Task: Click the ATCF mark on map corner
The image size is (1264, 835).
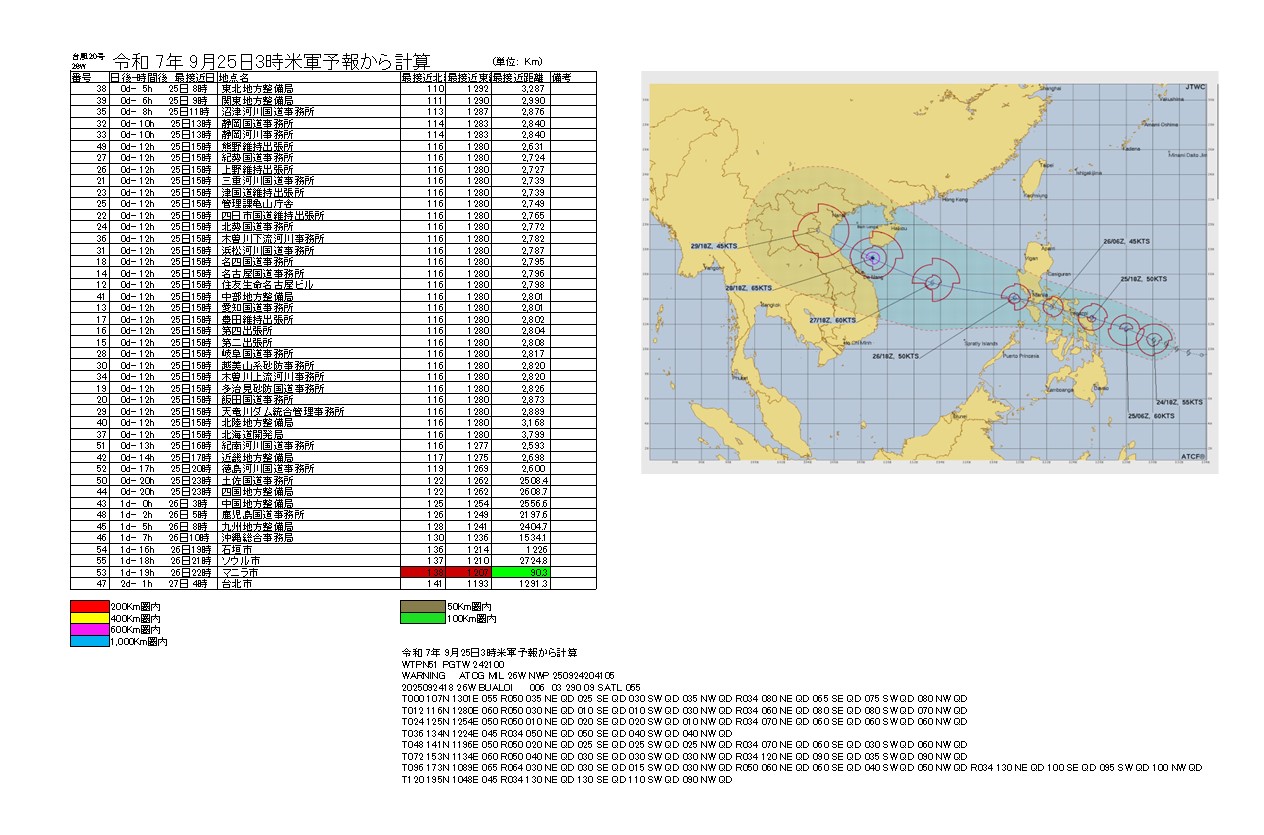Action: point(1193,456)
